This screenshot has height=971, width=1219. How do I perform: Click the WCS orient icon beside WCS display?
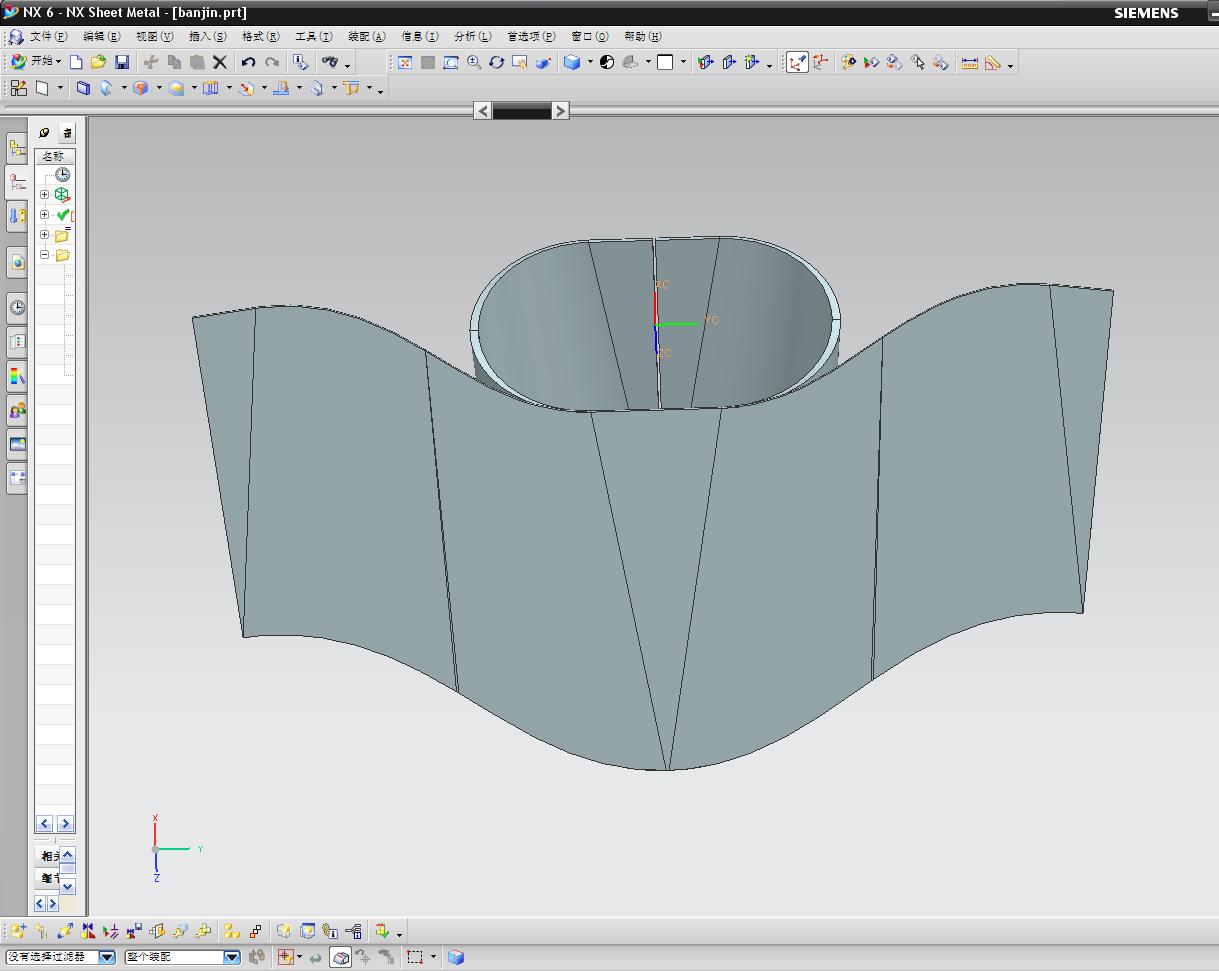(x=821, y=62)
